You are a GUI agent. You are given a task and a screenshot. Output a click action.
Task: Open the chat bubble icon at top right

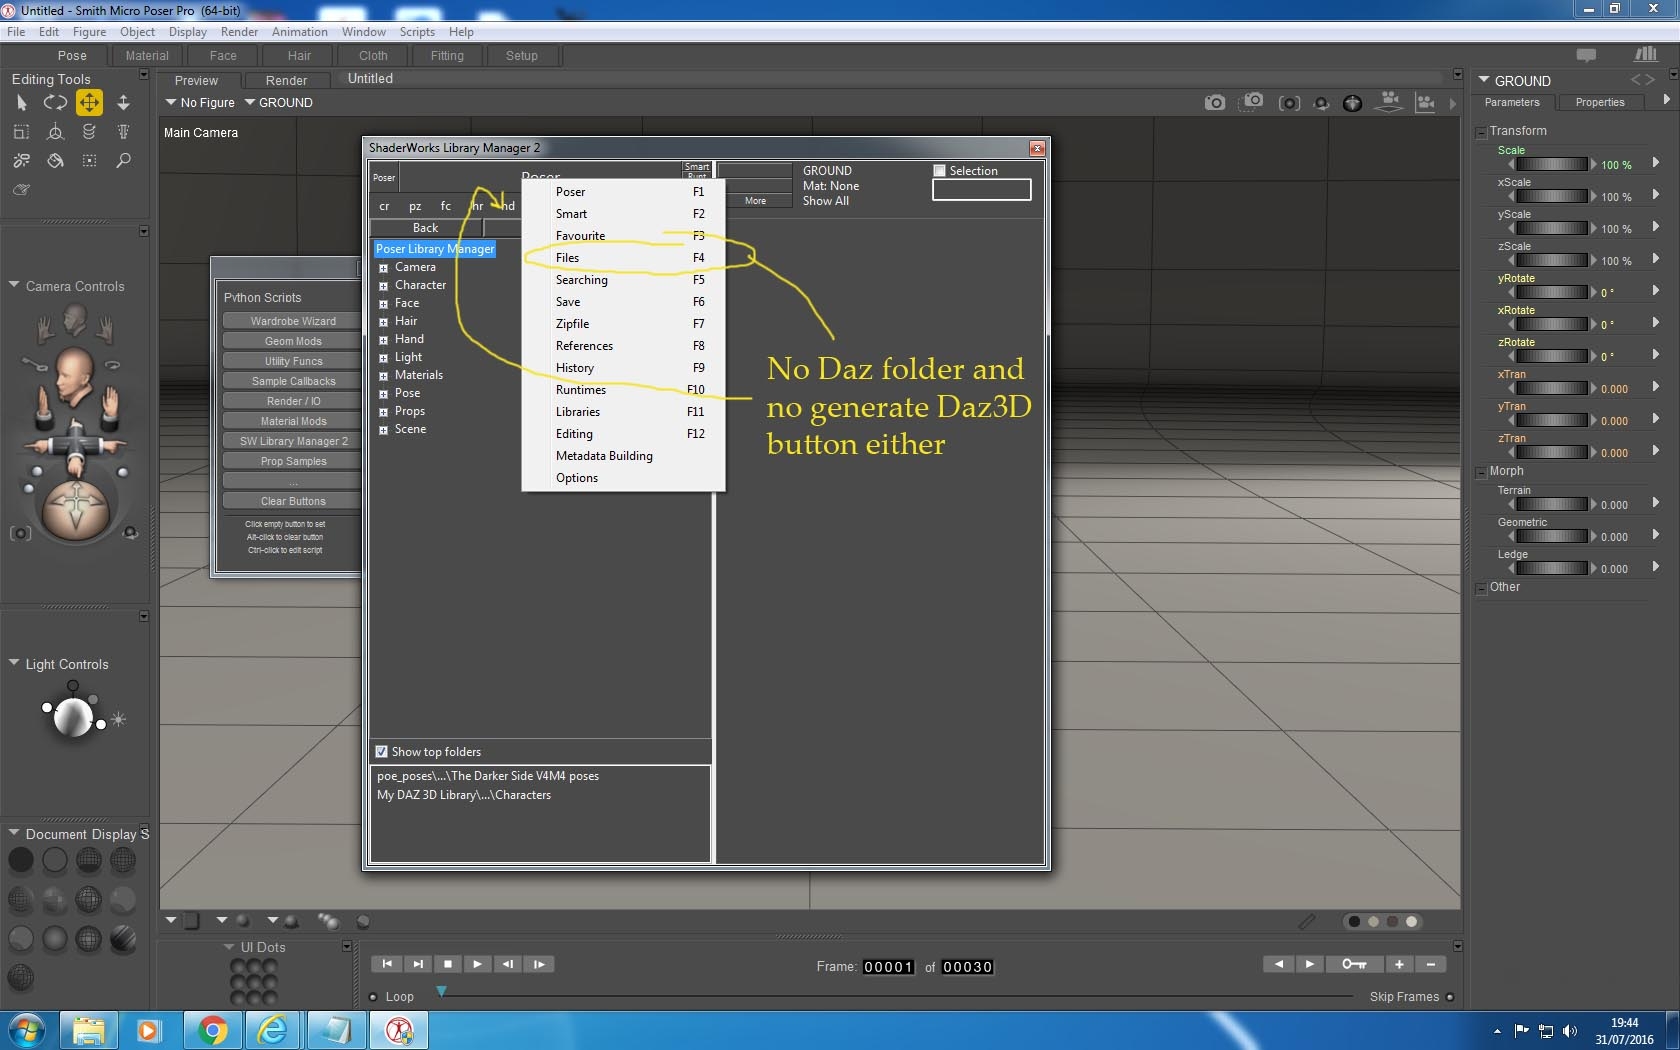click(x=1586, y=55)
